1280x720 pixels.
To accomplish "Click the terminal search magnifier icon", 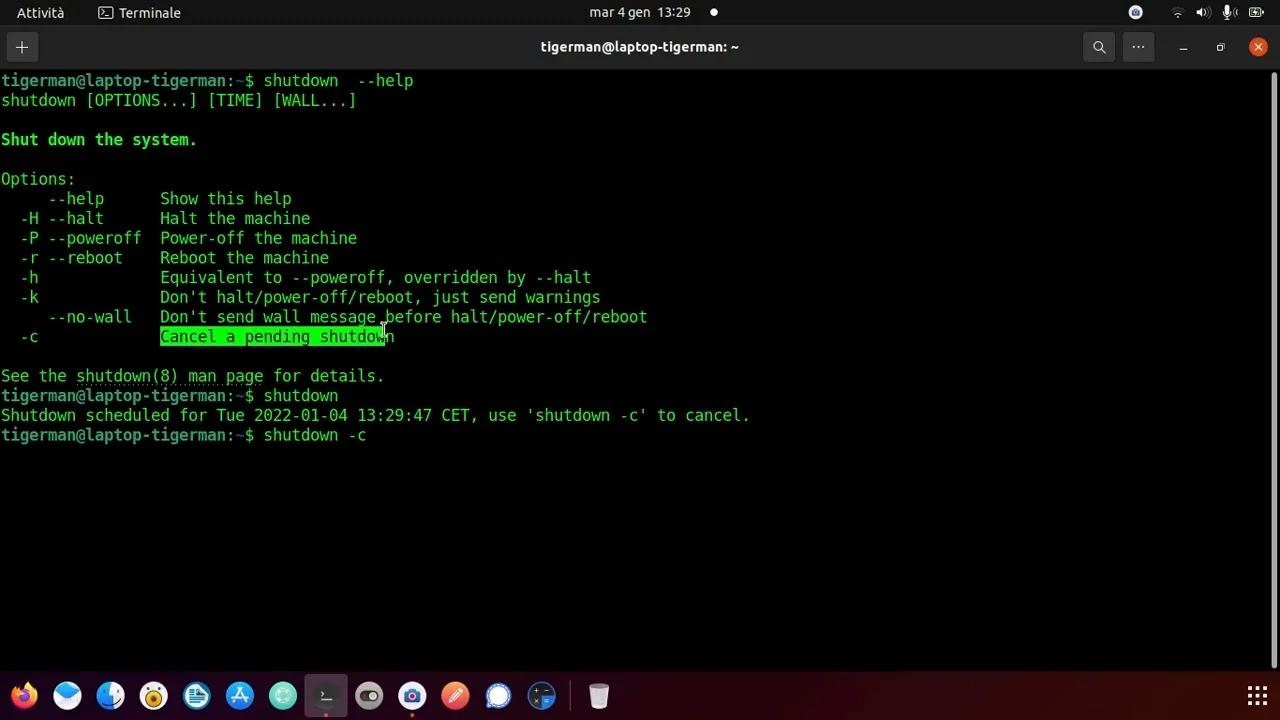I will pyautogui.click(x=1099, y=47).
